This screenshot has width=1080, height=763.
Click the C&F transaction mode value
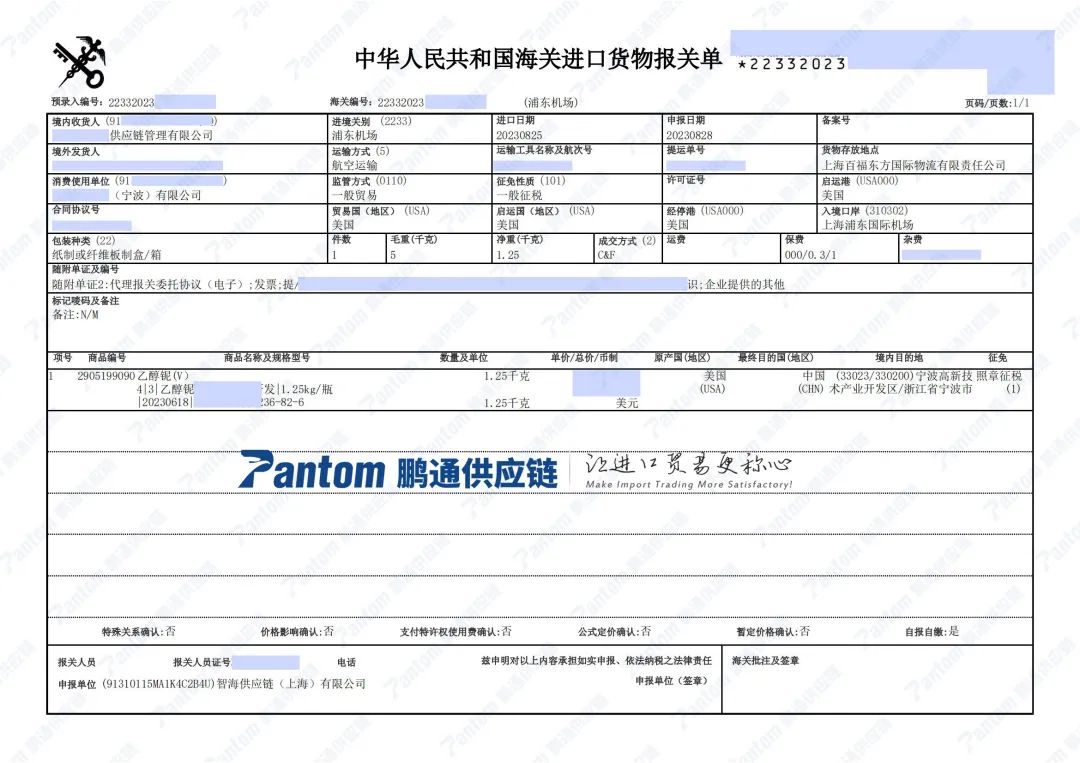click(607, 255)
